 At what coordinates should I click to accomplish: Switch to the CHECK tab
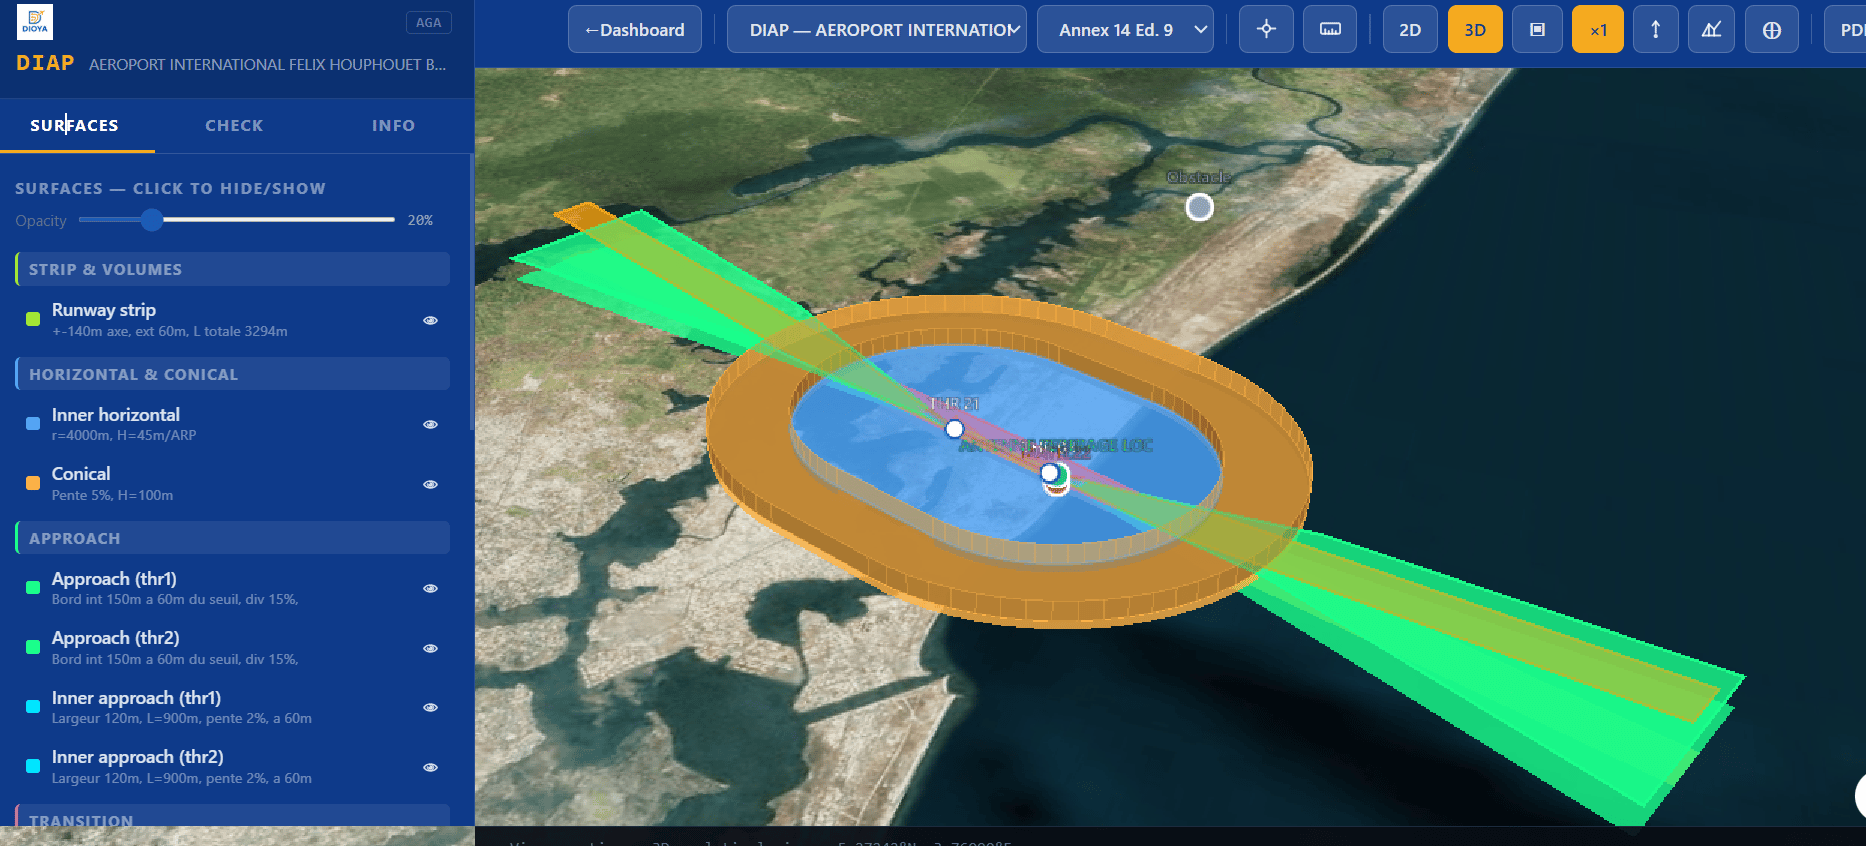point(234,125)
